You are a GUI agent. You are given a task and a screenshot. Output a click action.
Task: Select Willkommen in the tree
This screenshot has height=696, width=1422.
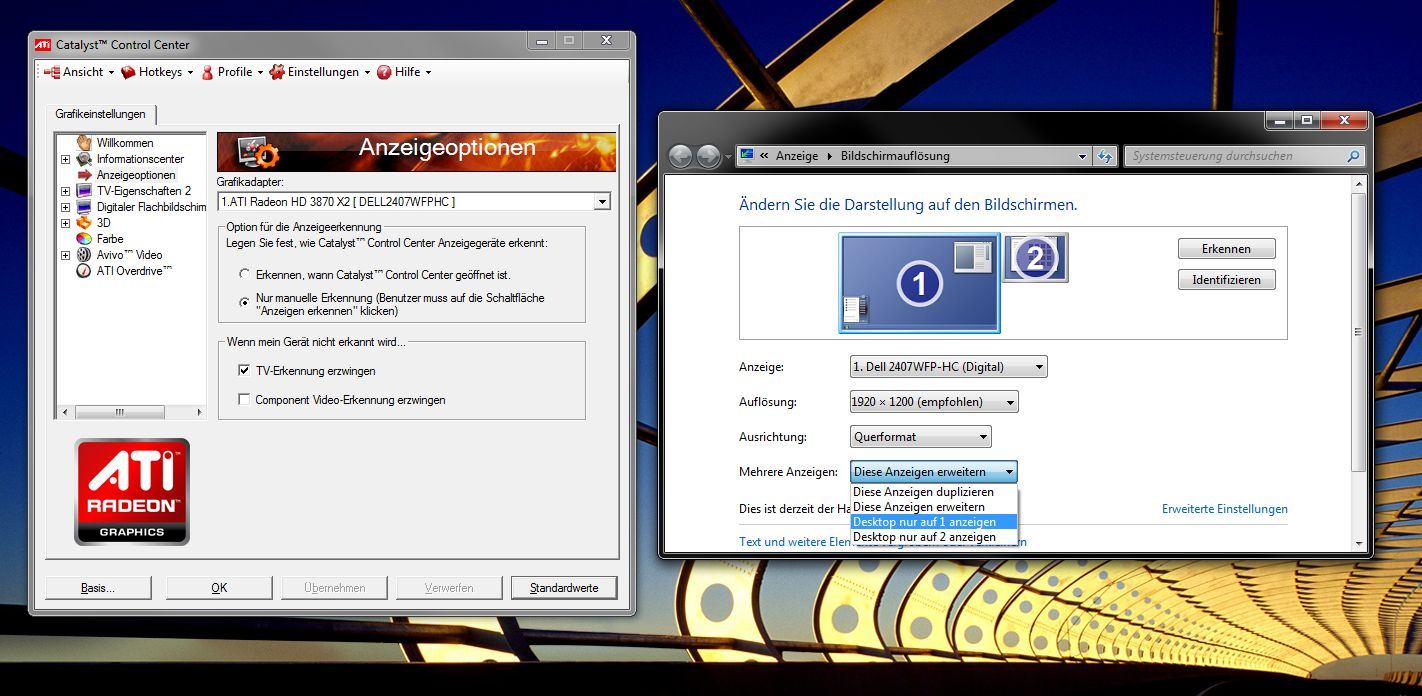(x=125, y=143)
